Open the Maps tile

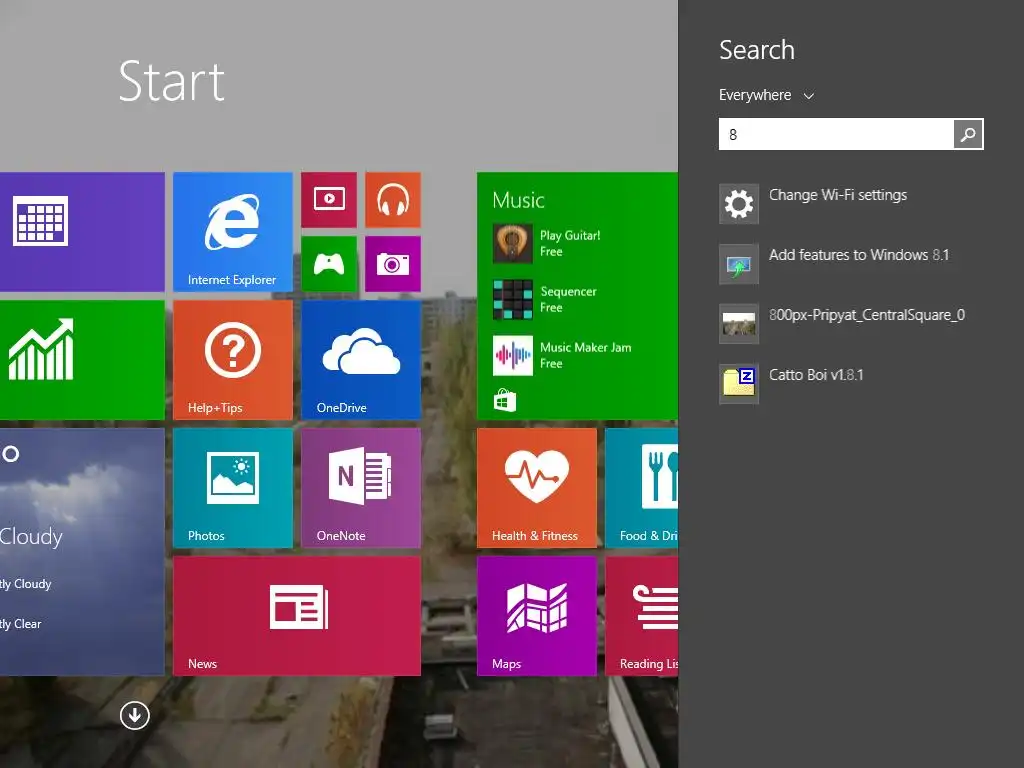point(537,616)
